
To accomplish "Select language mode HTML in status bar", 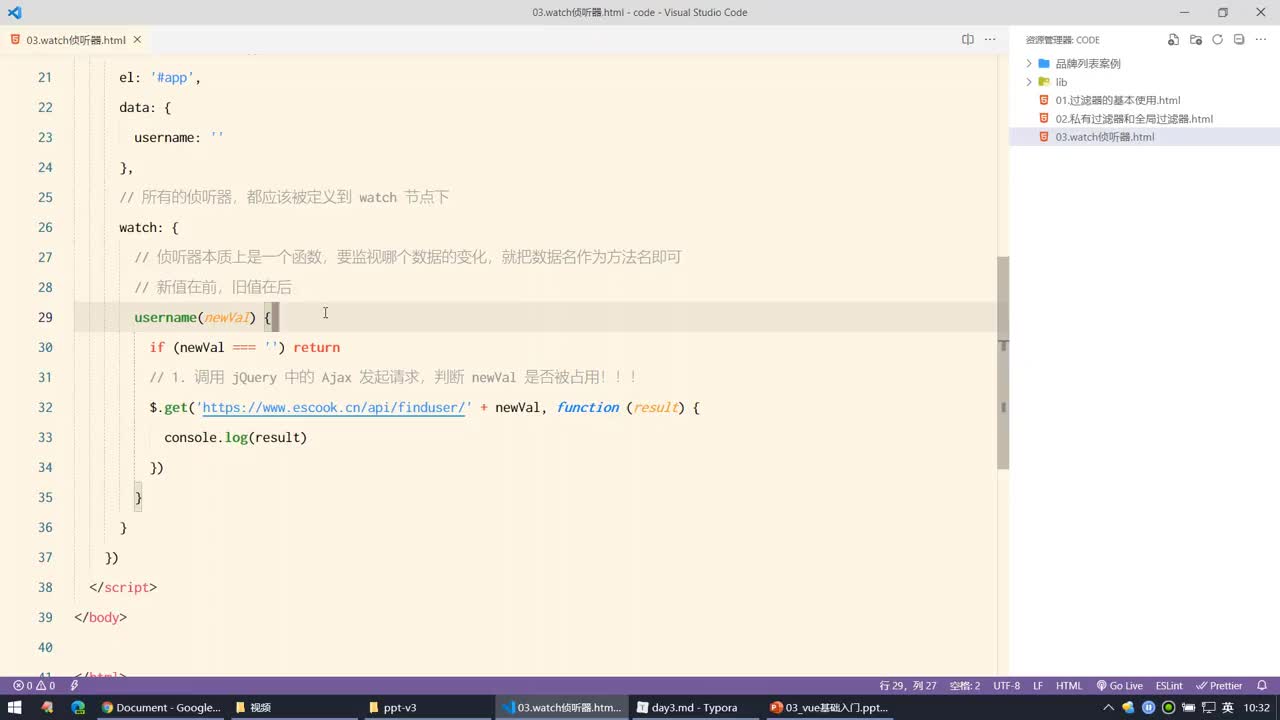I will (x=1069, y=686).
